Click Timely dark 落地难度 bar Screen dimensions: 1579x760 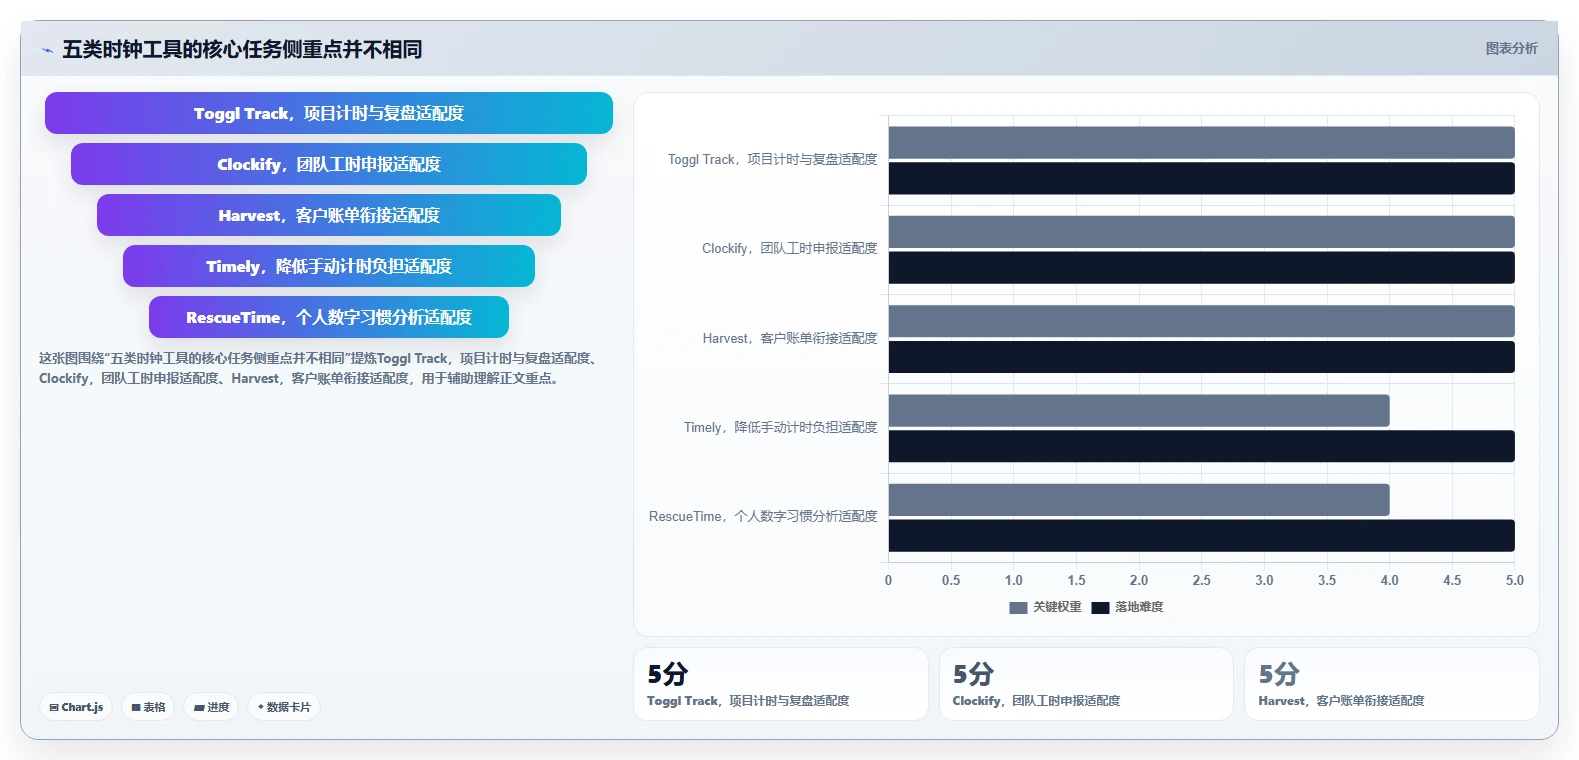(1201, 446)
